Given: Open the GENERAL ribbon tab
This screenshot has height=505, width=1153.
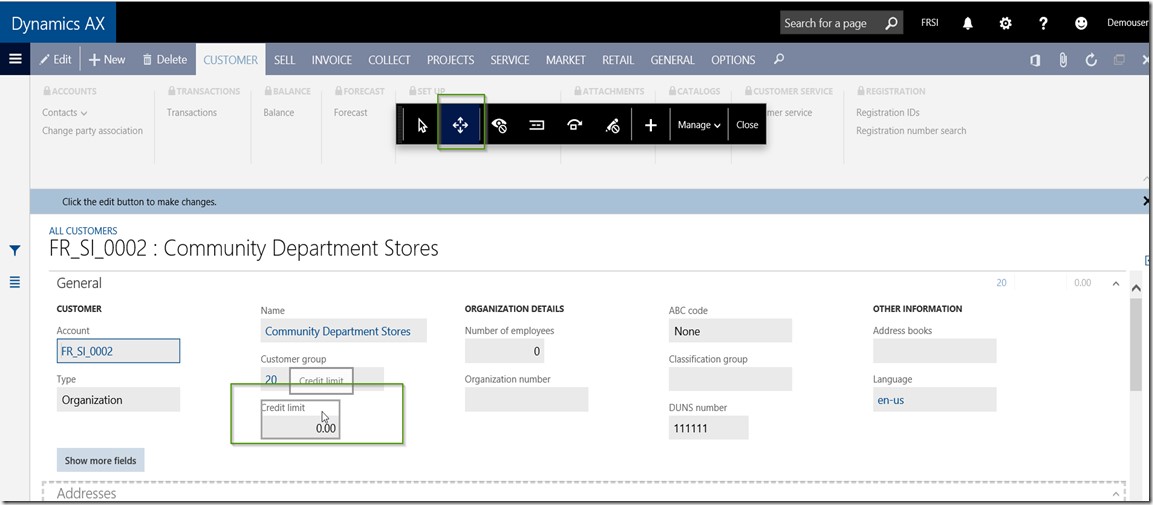Looking at the screenshot, I should coord(672,60).
